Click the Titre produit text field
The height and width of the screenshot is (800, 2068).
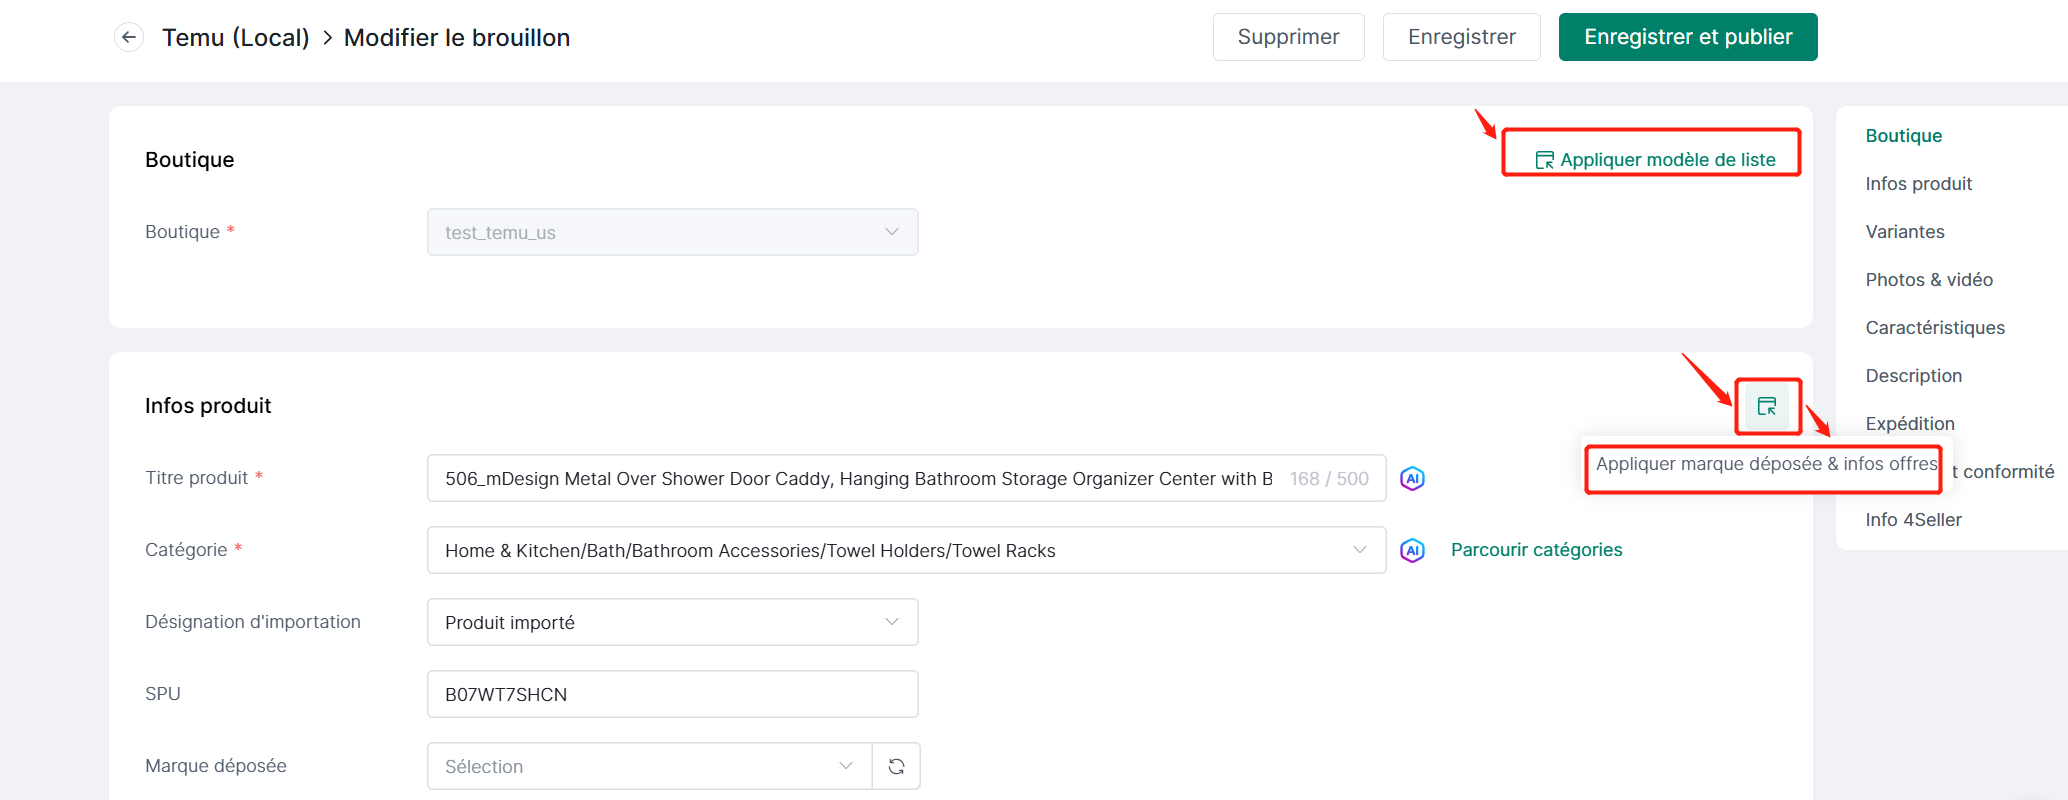pyautogui.click(x=906, y=478)
